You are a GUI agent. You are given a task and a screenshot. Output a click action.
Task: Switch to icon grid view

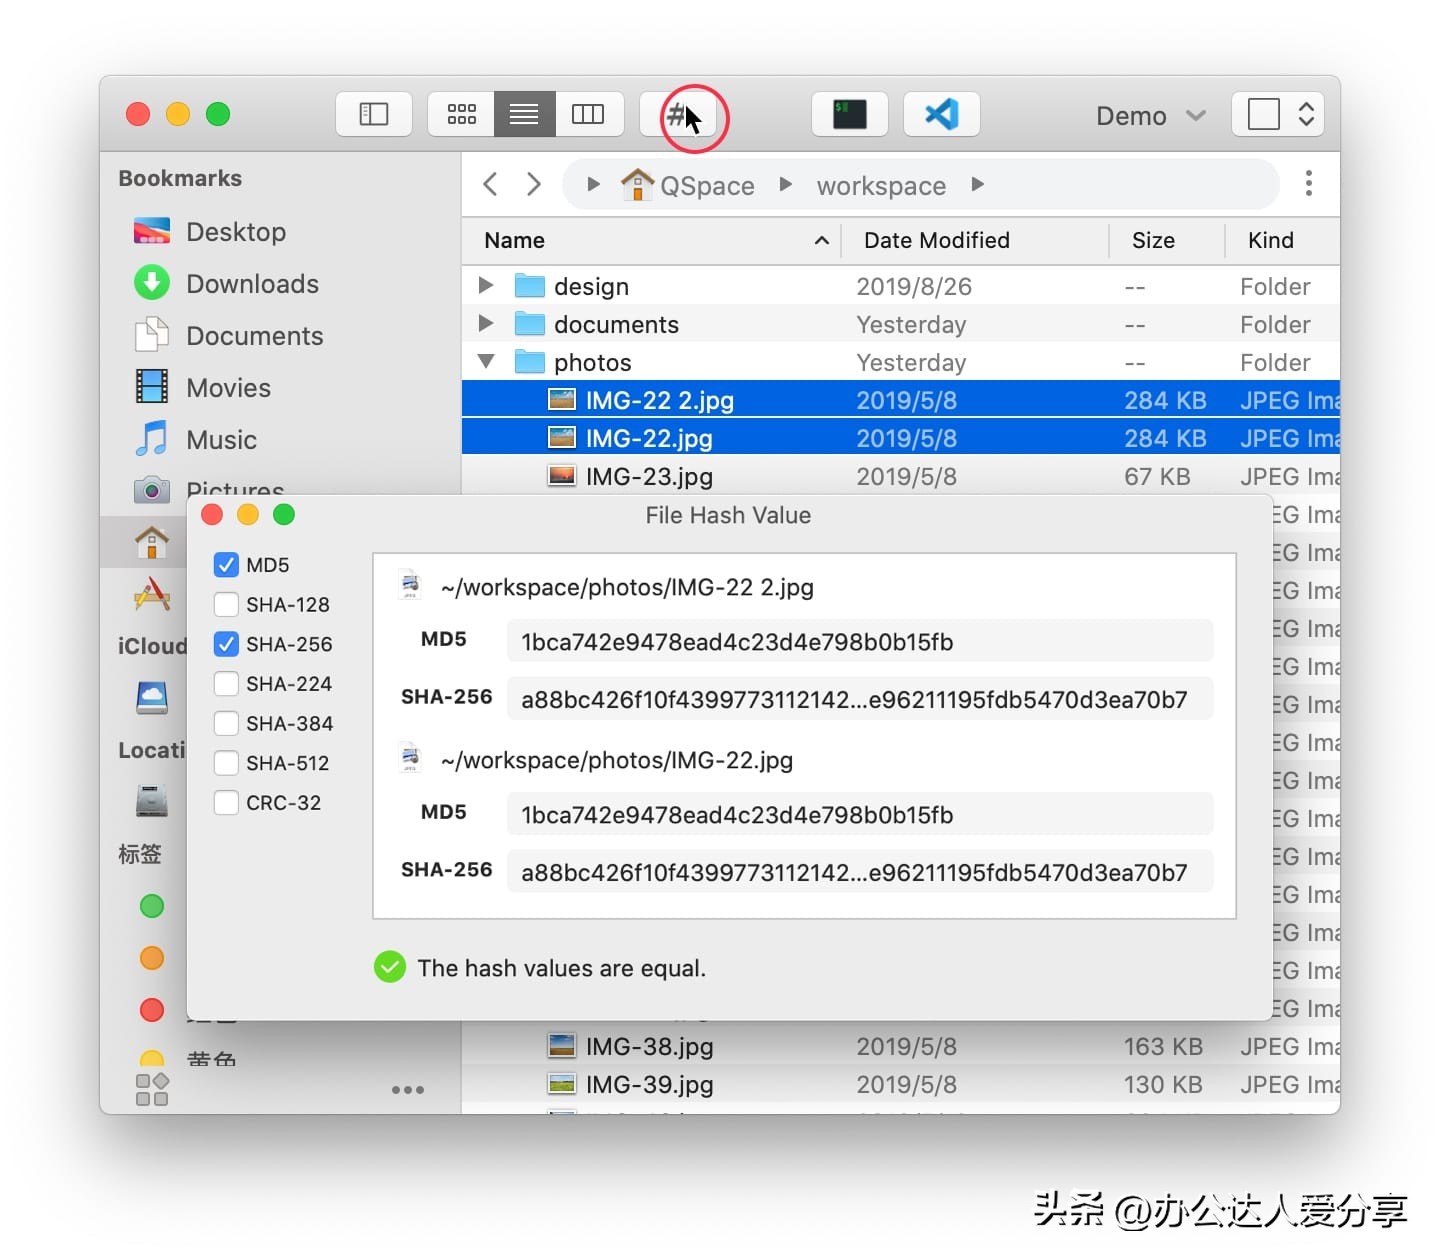[x=461, y=114]
